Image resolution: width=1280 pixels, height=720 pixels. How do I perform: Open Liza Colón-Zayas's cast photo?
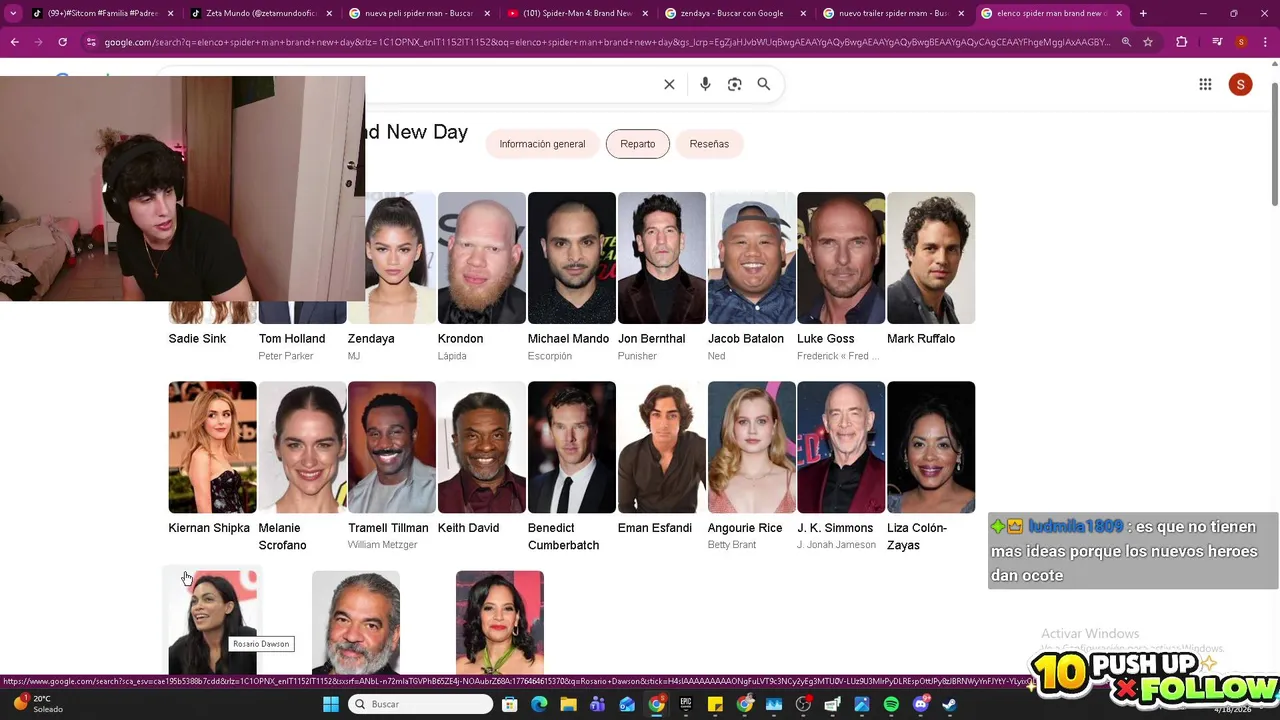931,447
